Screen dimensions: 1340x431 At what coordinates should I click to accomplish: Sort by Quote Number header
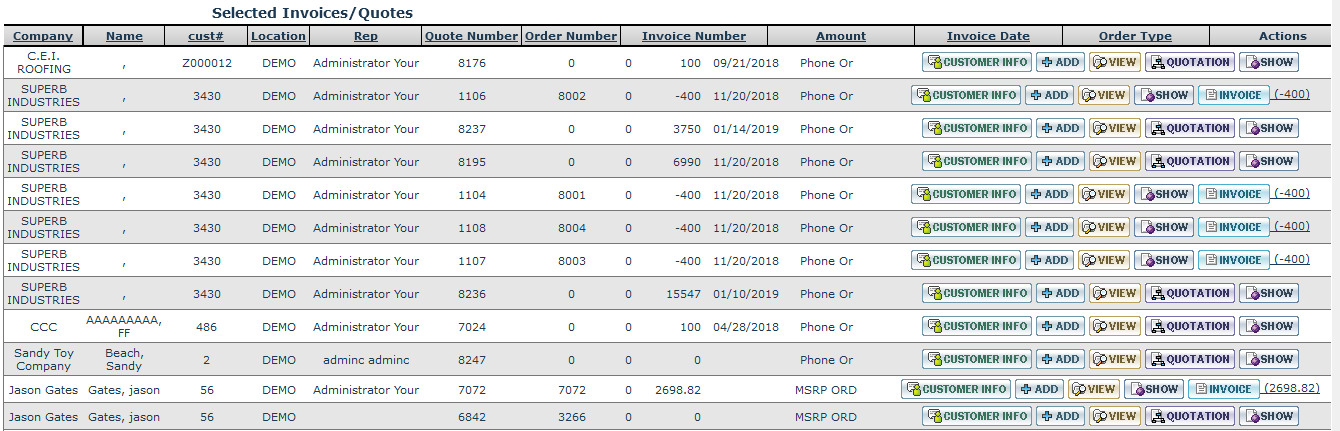(x=471, y=36)
